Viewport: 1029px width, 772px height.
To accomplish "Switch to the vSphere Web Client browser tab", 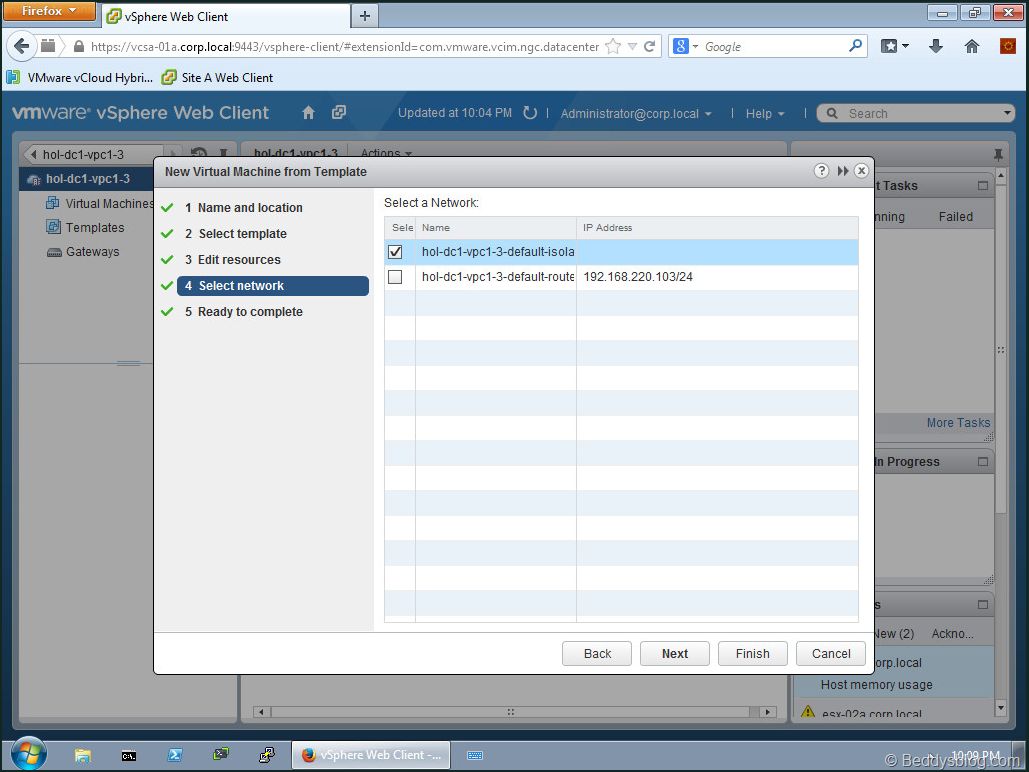I will (226, 16).
